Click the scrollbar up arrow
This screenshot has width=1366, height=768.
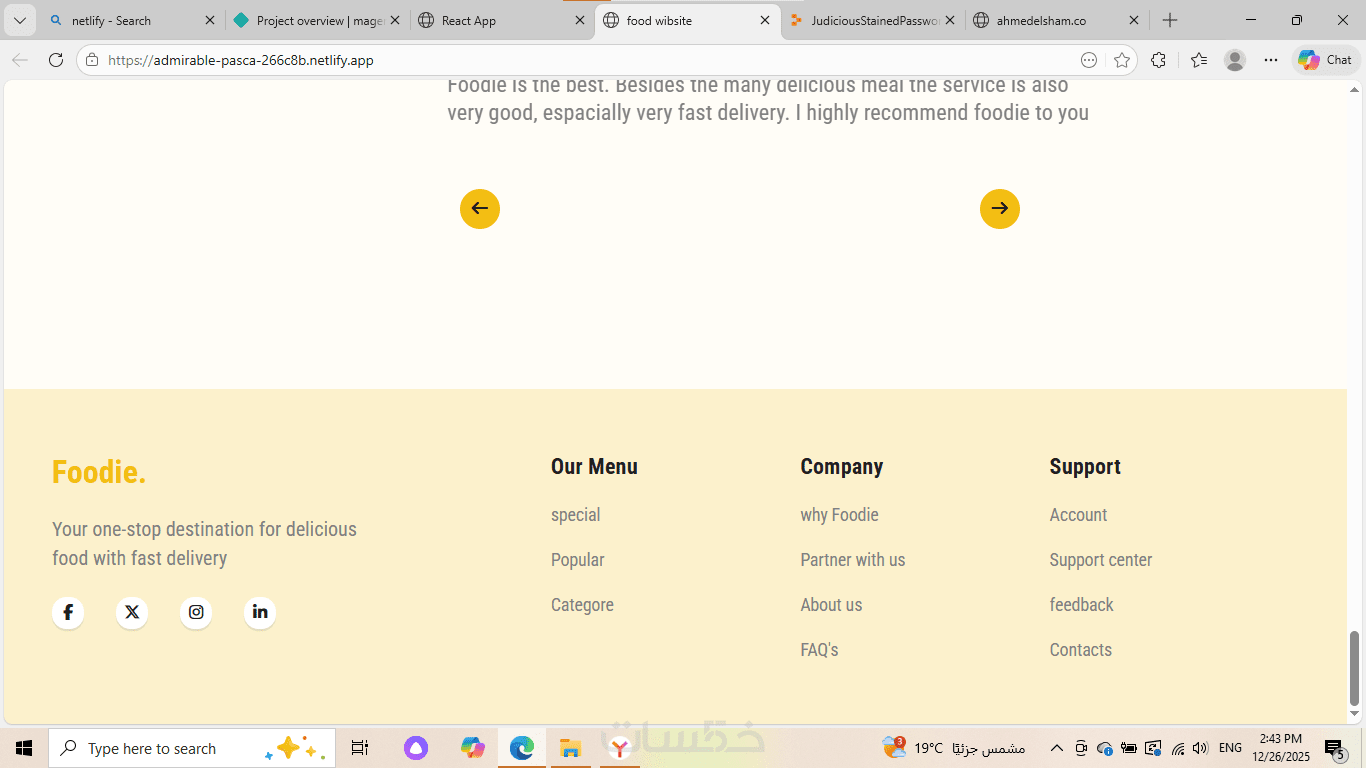1355,88
